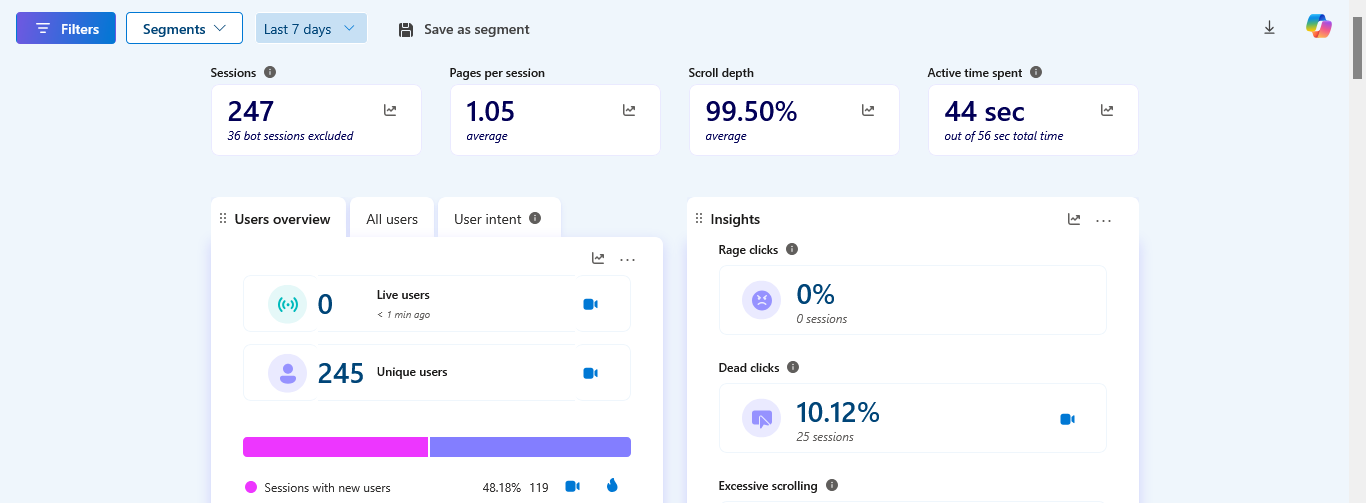The height and width of the screenshot is (503, 1366).
Task: Open the Last 7 days date range dropdown
Action: pos(311,29)
